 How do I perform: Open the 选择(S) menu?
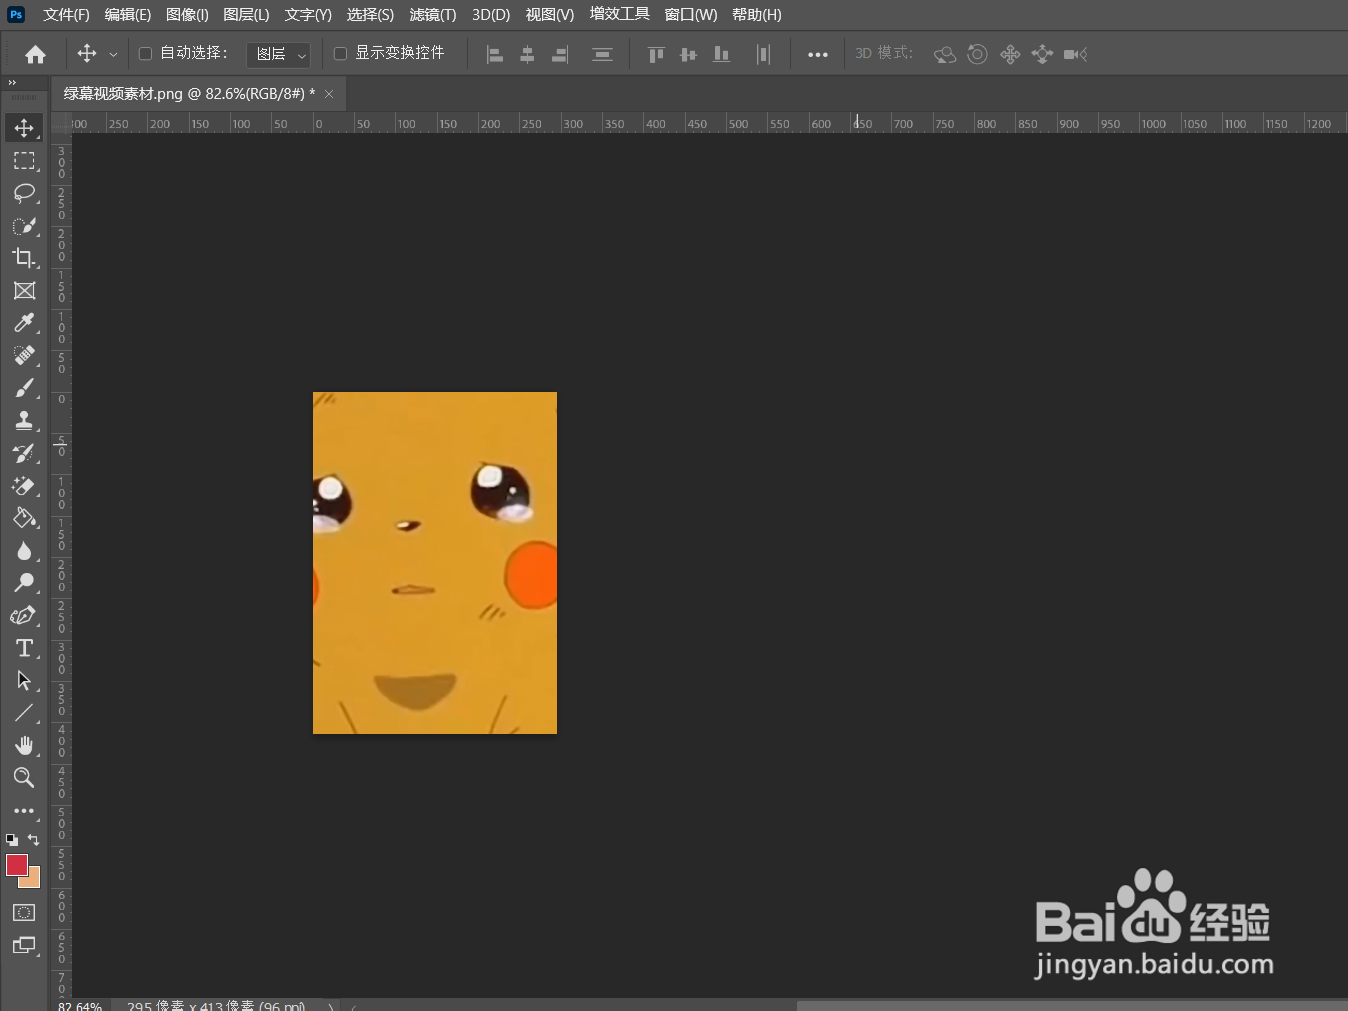tap(370, 14)
